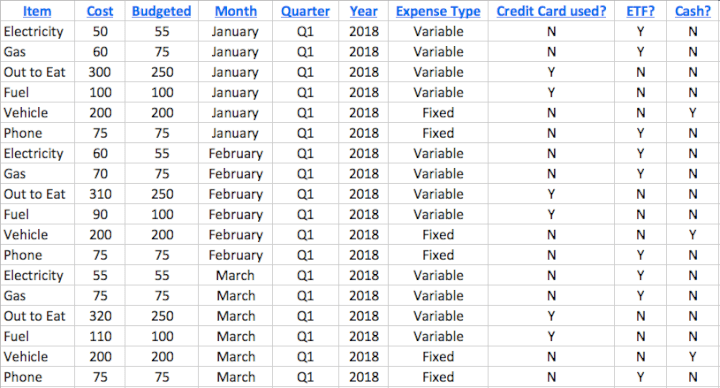Select January month cell in Gas row
This screenshot has width=720, height=388.
(x=236, y=52)
